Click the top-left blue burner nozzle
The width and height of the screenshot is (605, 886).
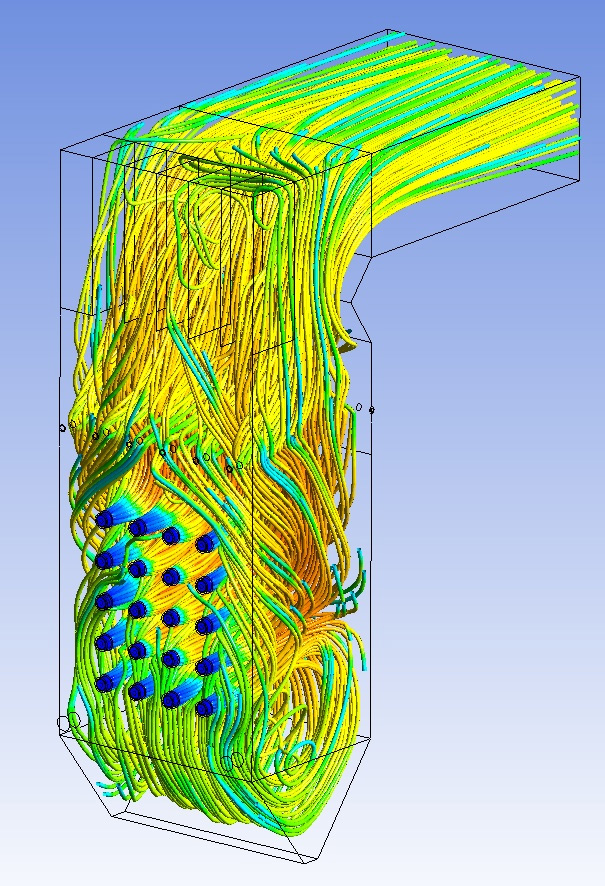[x=104, y=518]
